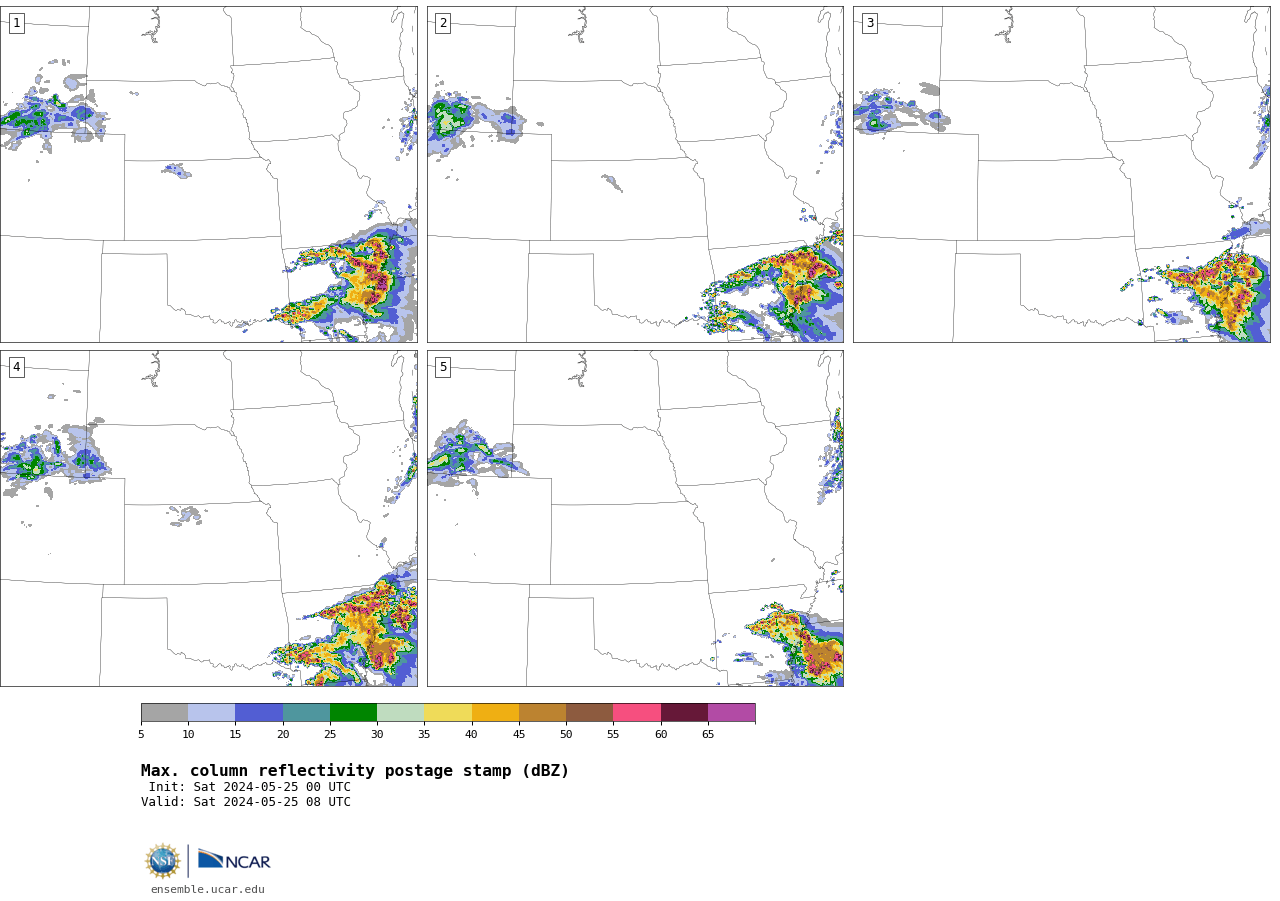The image size is (1280, 901).
Task: Open ensemble member 5 reflectivity map
Action: click(635, 518)
